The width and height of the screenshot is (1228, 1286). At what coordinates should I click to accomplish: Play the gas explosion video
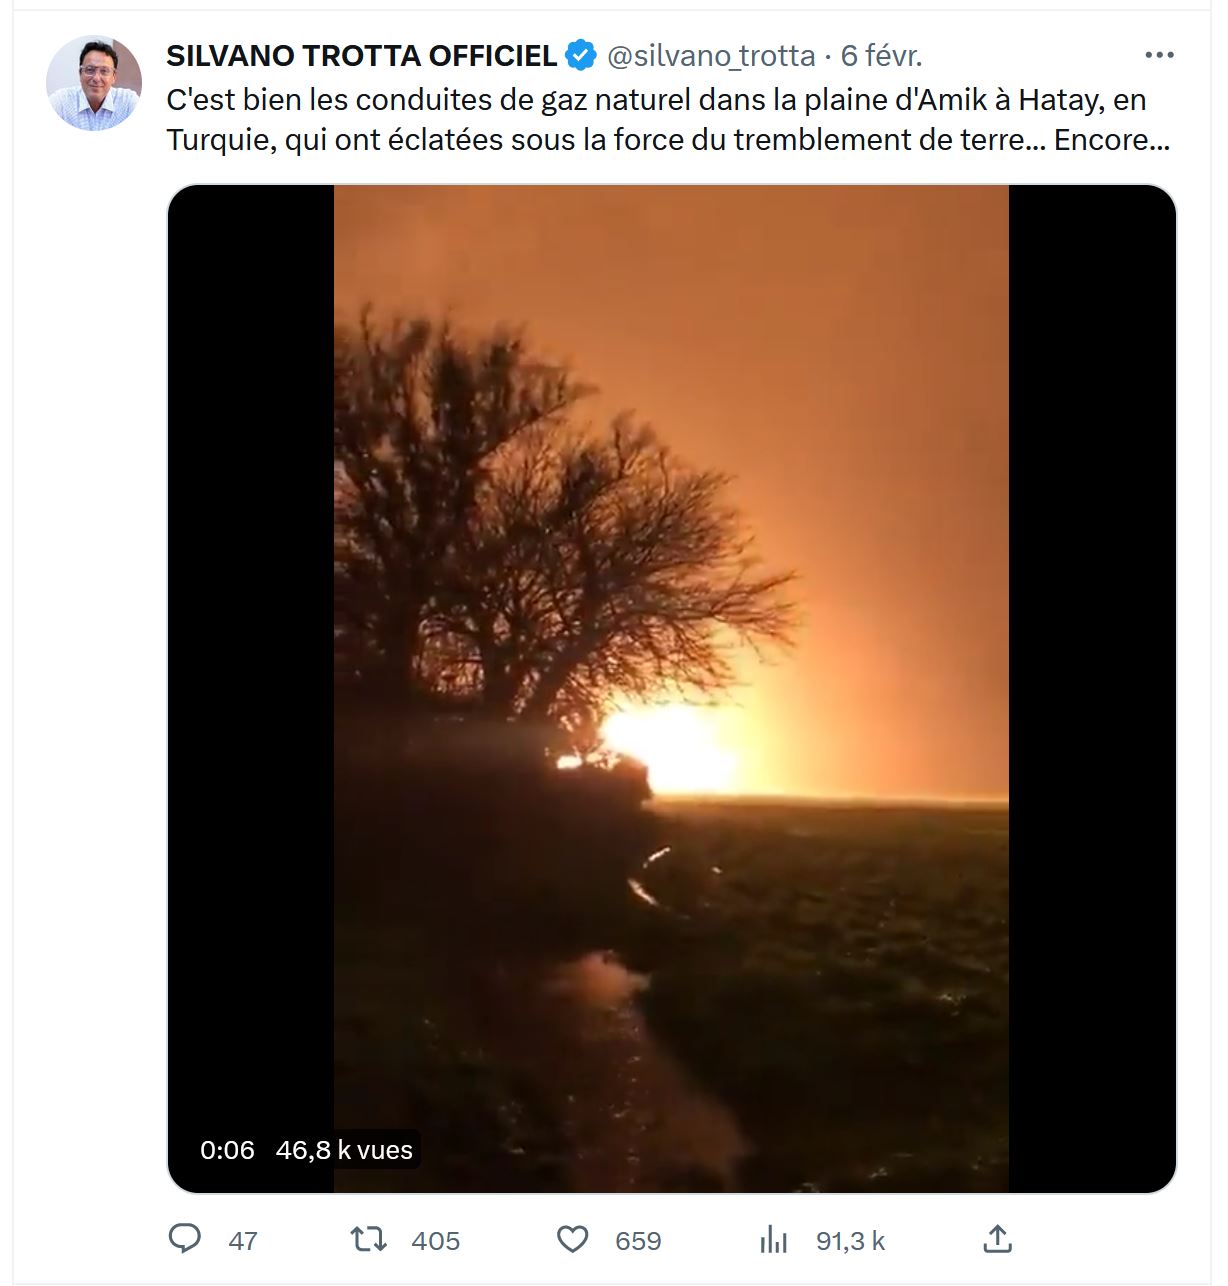671,688
